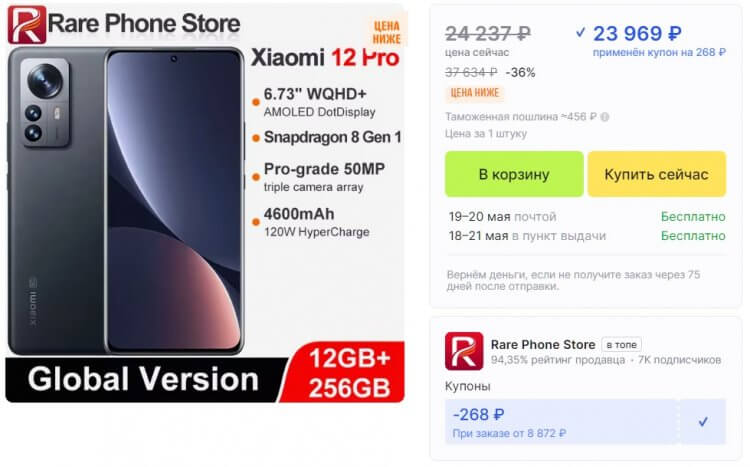Click the Таможенная пошлина text
This screenshot has height=467, width=750.
pyautogui.click(x=501, y=117)
